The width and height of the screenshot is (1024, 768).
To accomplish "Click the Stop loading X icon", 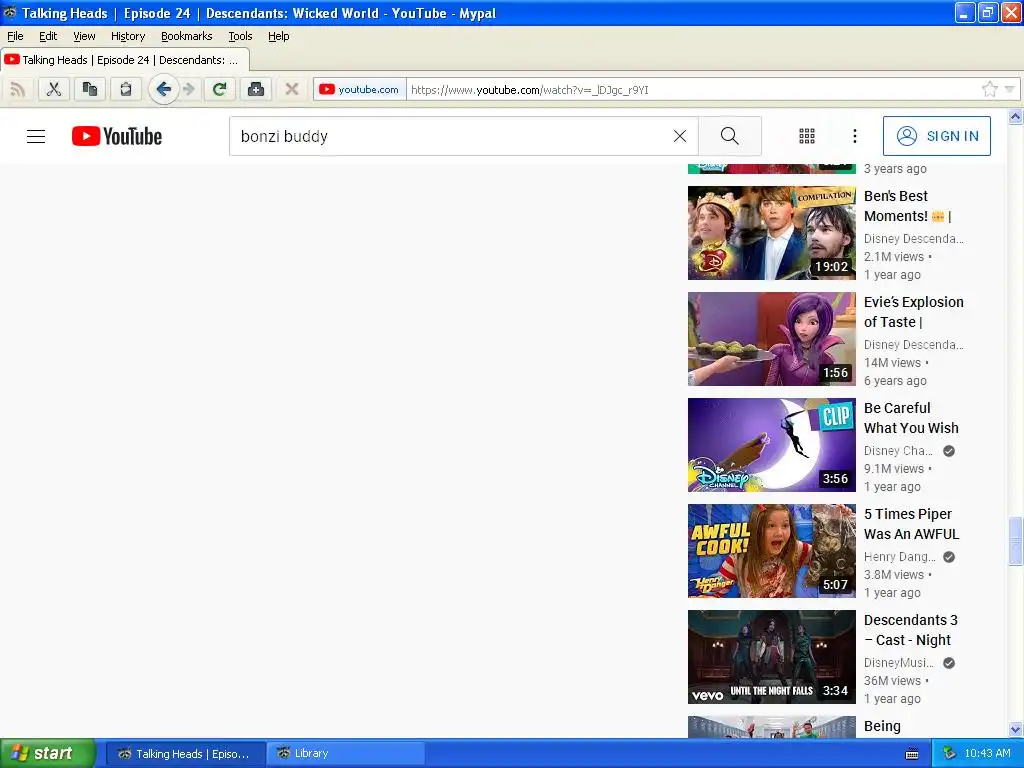I will pyautogui.click(x=292, y=89).
